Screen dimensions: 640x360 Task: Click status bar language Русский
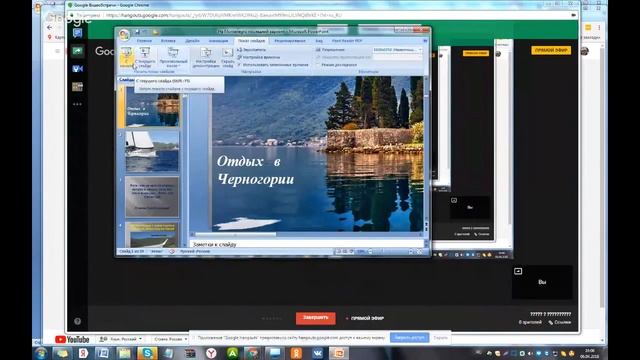tap(195, 251)
